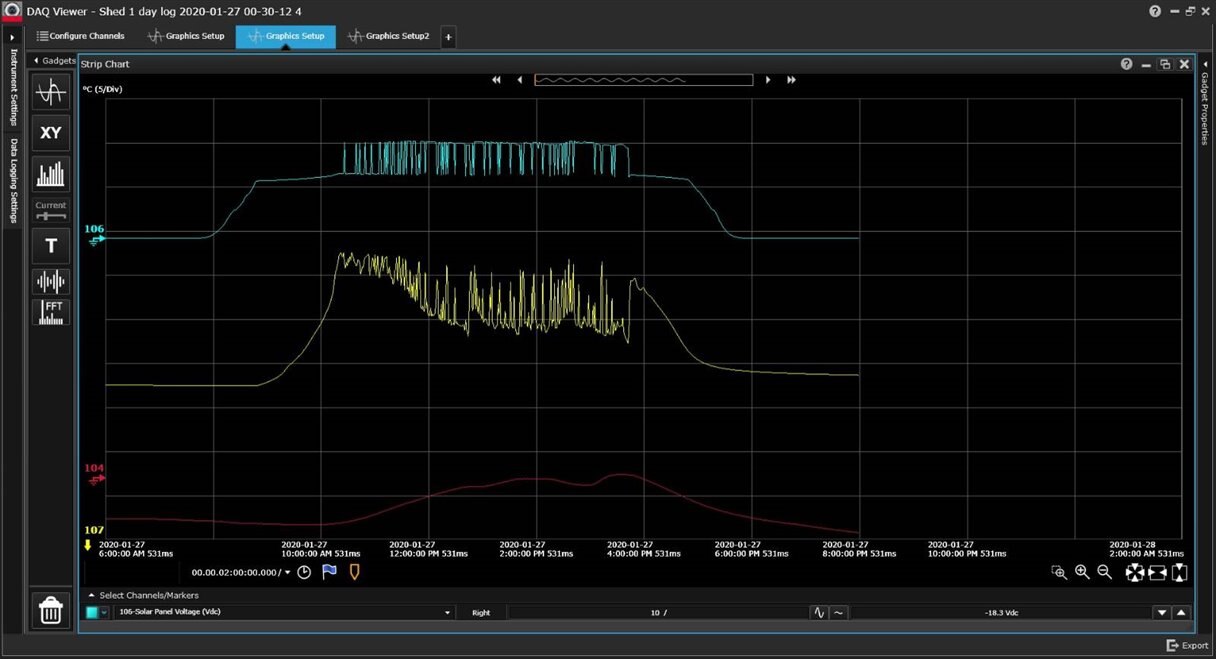Click the clock time-format icon
Image resolution: width=1216 pixels, height=659 pixels.
[304, 572]
